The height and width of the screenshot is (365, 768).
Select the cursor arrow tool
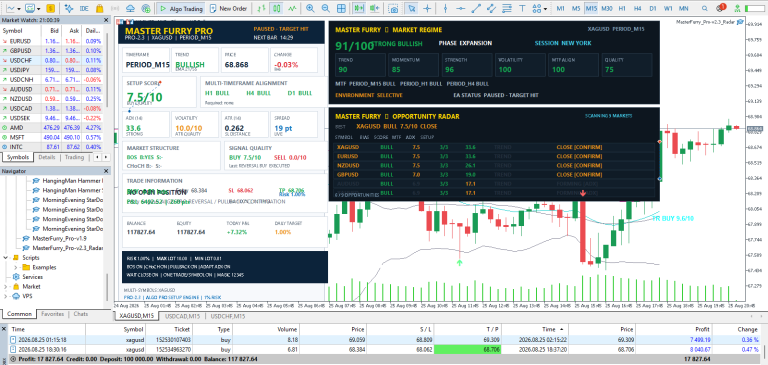click(x=412, y=8)
